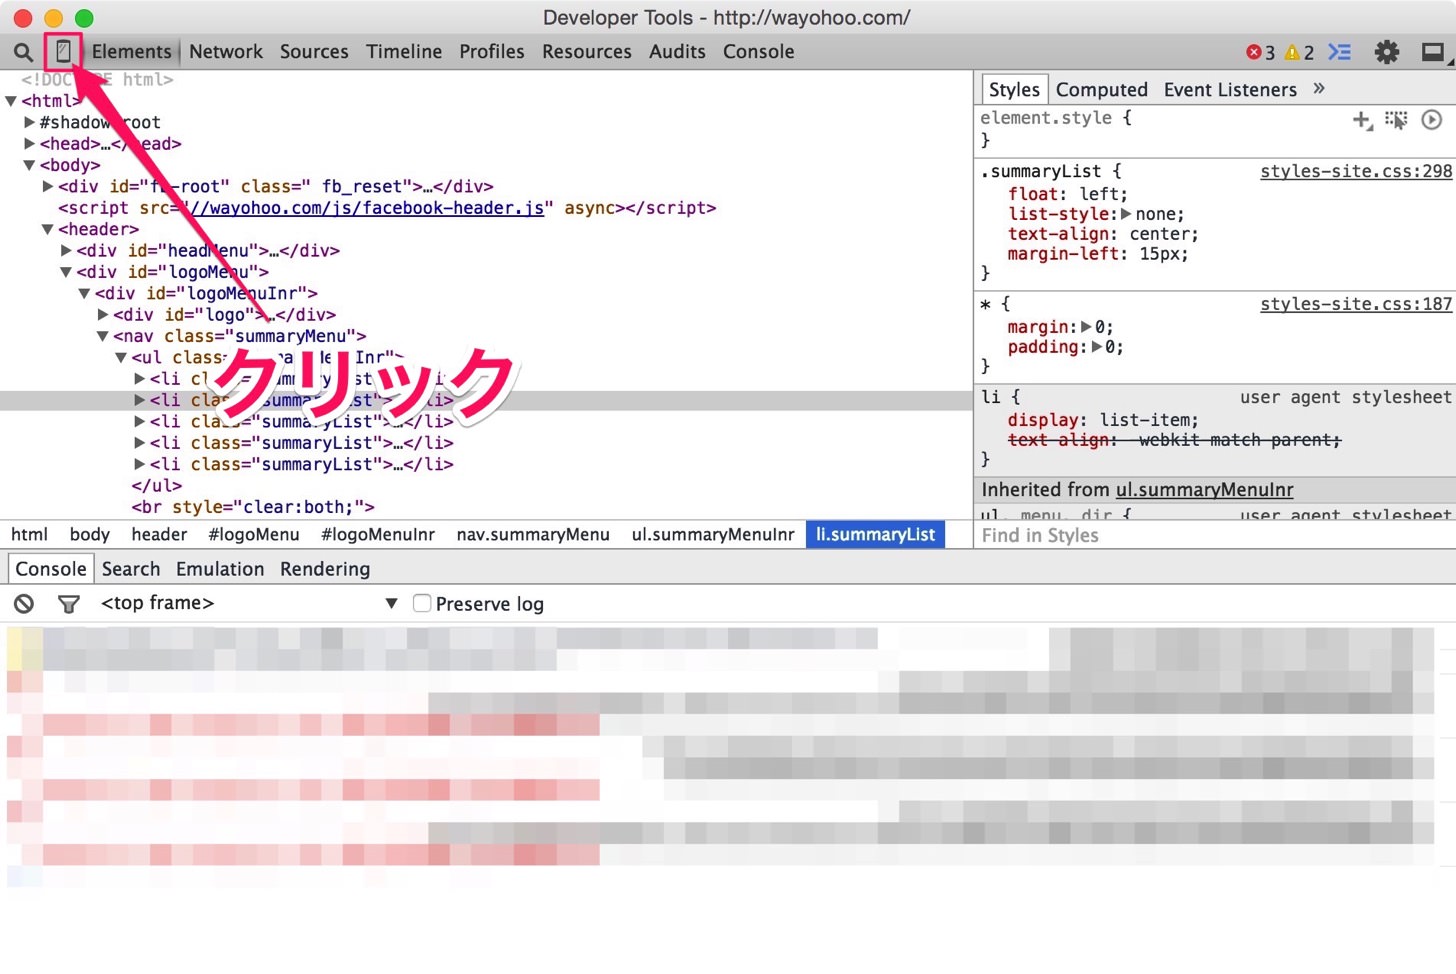The image size is (1456, 974).
Task: Open the top frame dropdown
Action: pos(250,603)
